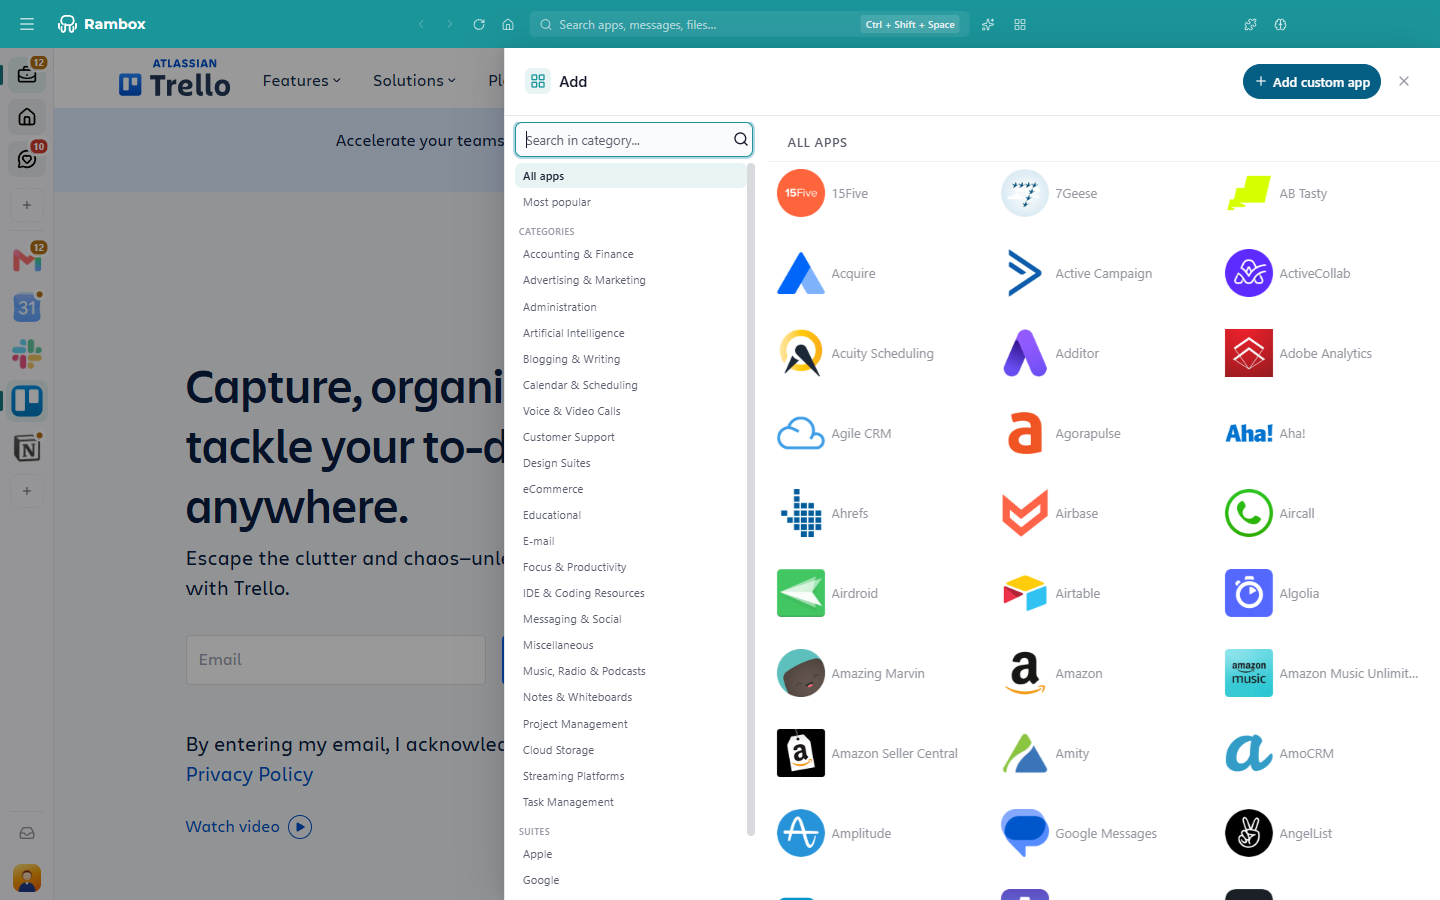This screenshot has width=1440, height=900.
Task: Click the user avatar at bottom of sidebar
Action: pyautogui.click(x=27, y=878)
